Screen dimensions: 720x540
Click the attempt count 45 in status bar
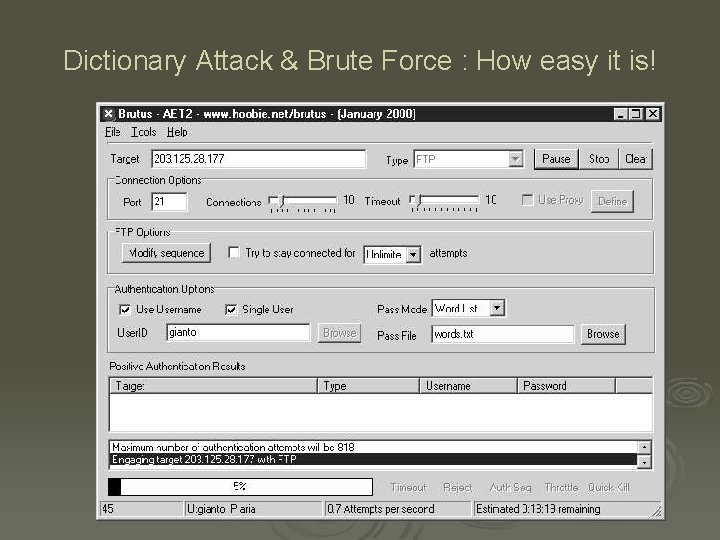[141, 509]
